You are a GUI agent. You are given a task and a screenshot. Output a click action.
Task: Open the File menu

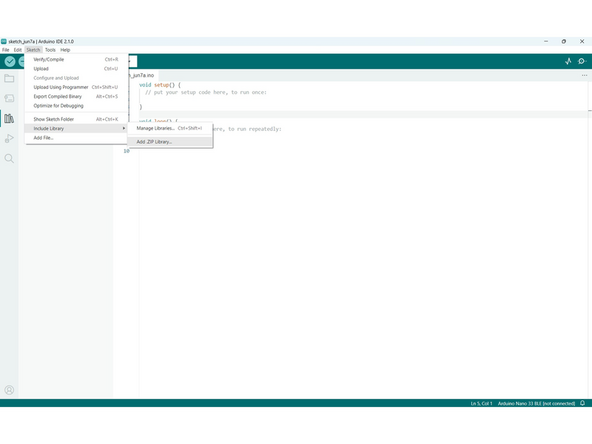click(x=6, y=50)
